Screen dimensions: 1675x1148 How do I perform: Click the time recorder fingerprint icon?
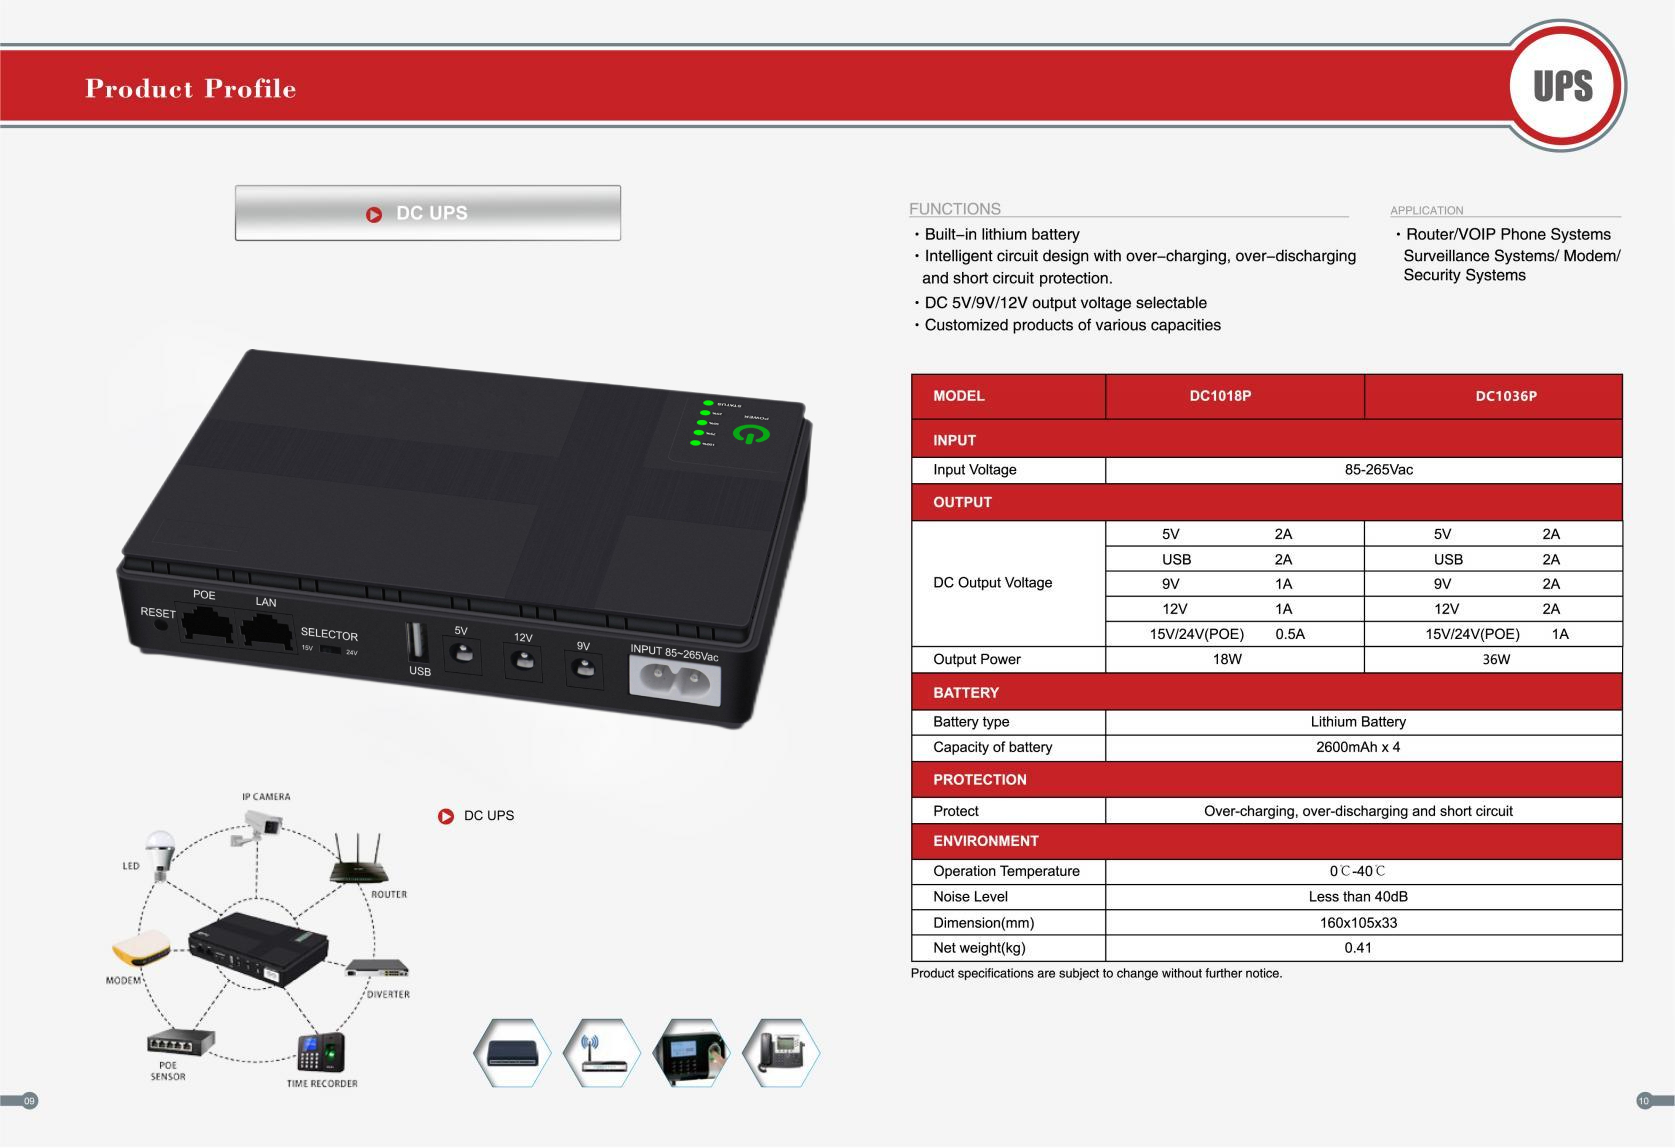click(x=321, y=1053)
